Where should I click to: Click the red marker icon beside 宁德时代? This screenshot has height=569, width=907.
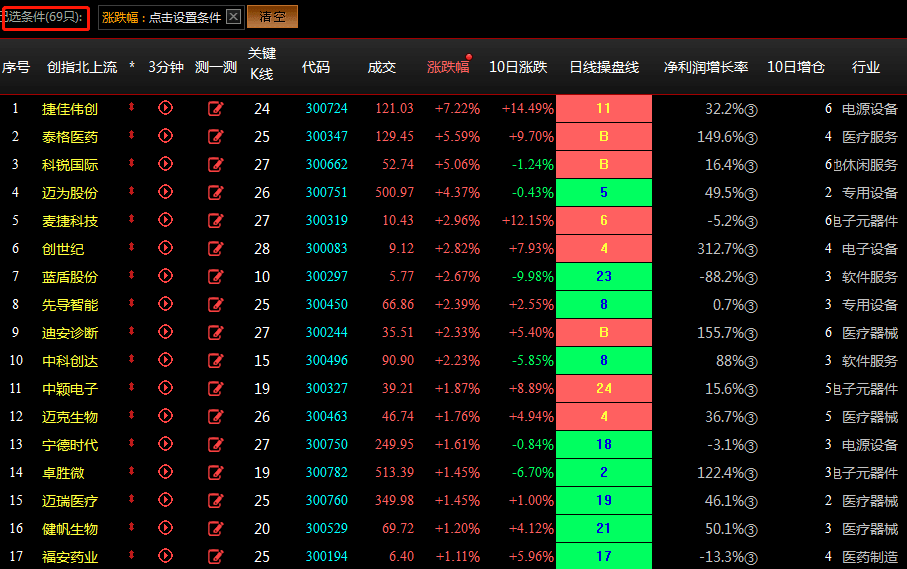[131, 443]
